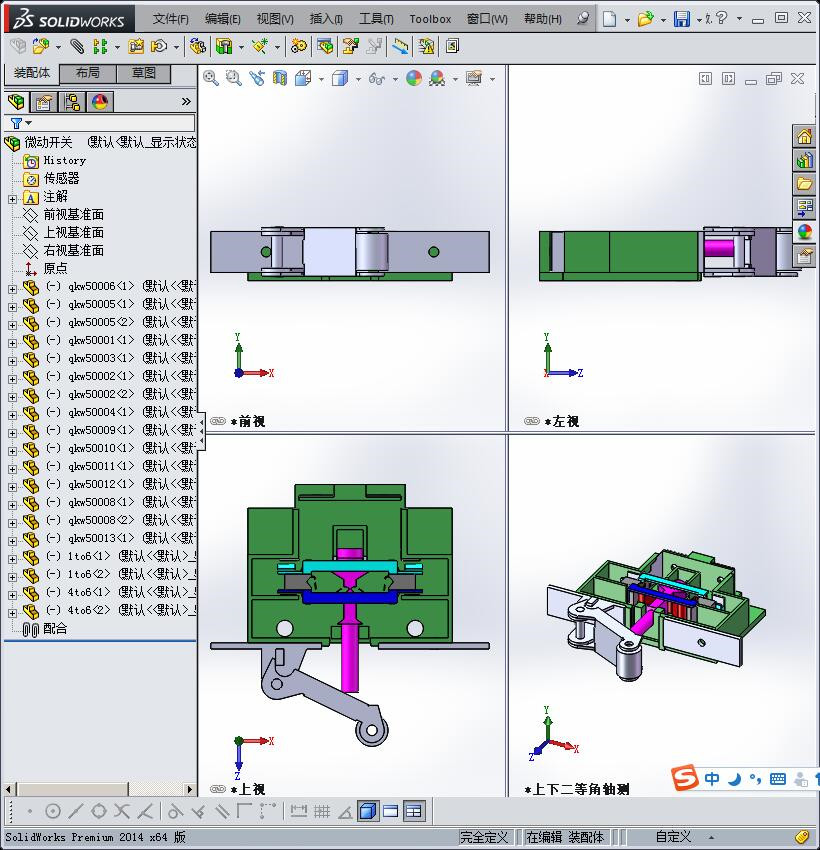Click the Zoom to Fit magnifier icon

tap(211, 79)
